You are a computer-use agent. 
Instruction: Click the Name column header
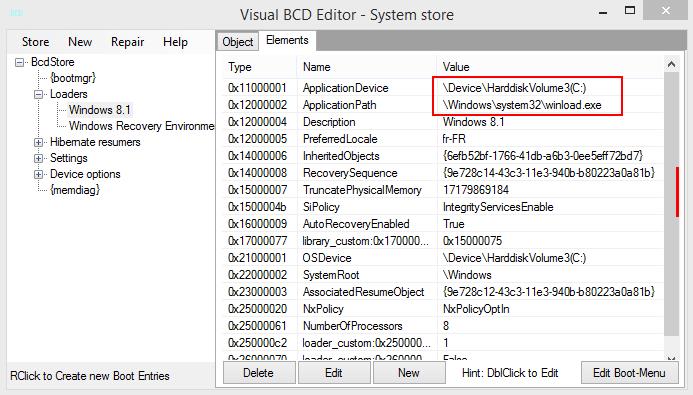click(366, 67)
